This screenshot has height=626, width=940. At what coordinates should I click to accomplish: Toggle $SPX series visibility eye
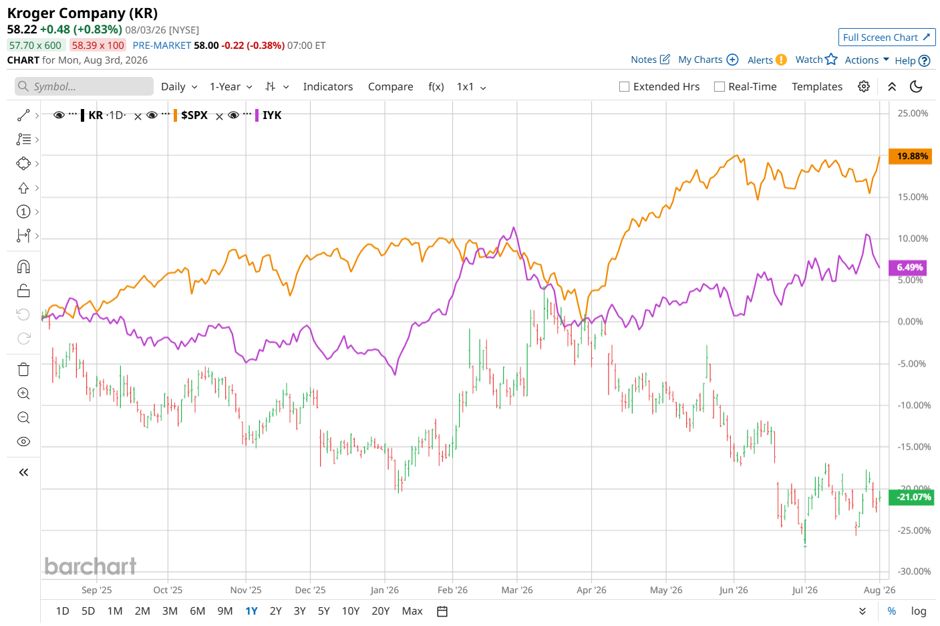click(x=152, y=115)
